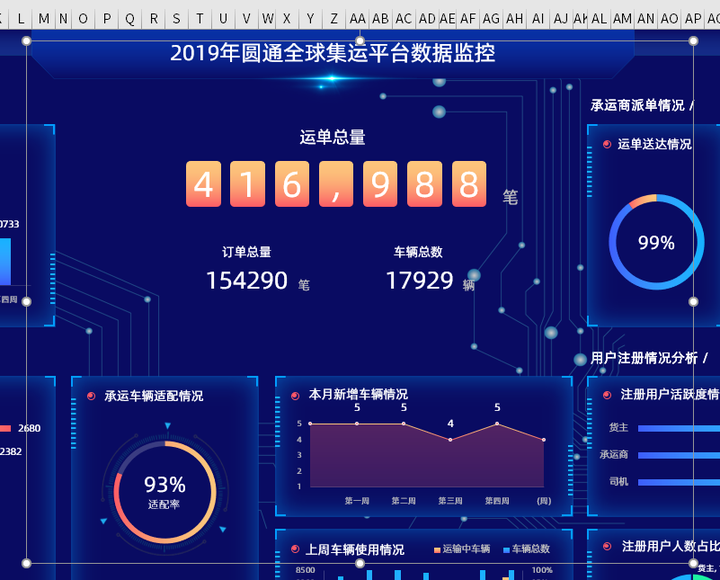Click the blue 车辆总数 legend entry
The image size is (720, 580).
point(527,549)
